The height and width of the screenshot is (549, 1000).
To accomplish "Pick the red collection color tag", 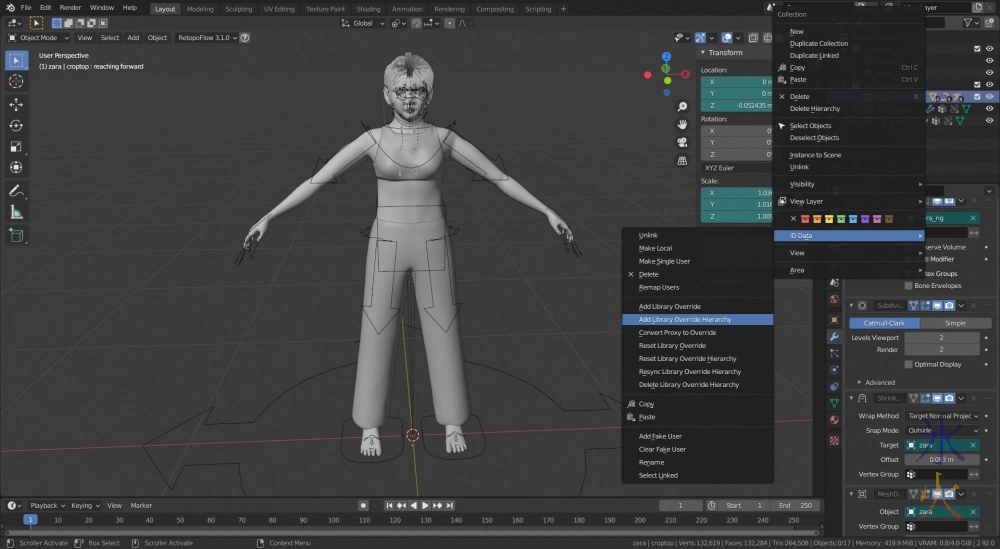I will (x=807, y=218).
